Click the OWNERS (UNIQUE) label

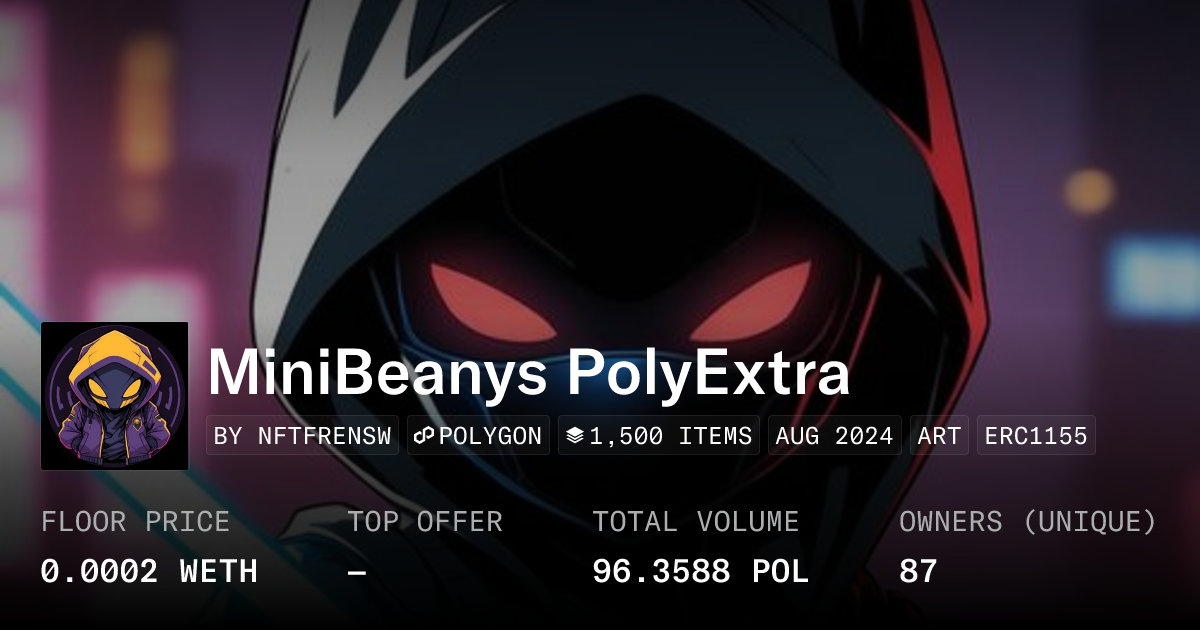click(x=1028, y=522)
